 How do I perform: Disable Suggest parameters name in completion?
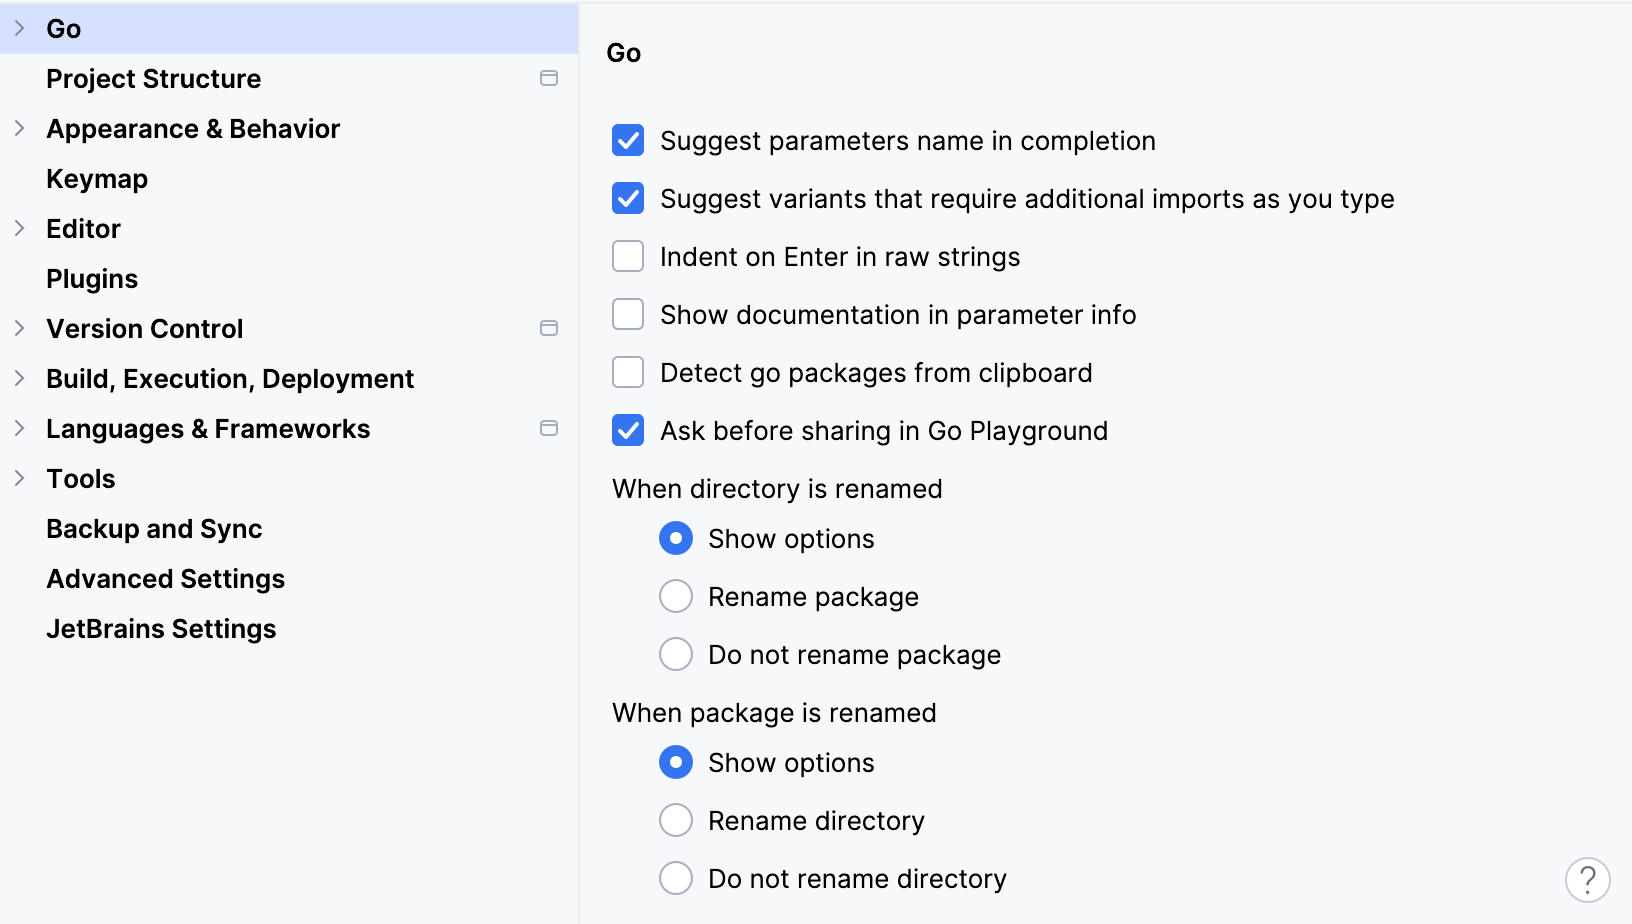627,141
